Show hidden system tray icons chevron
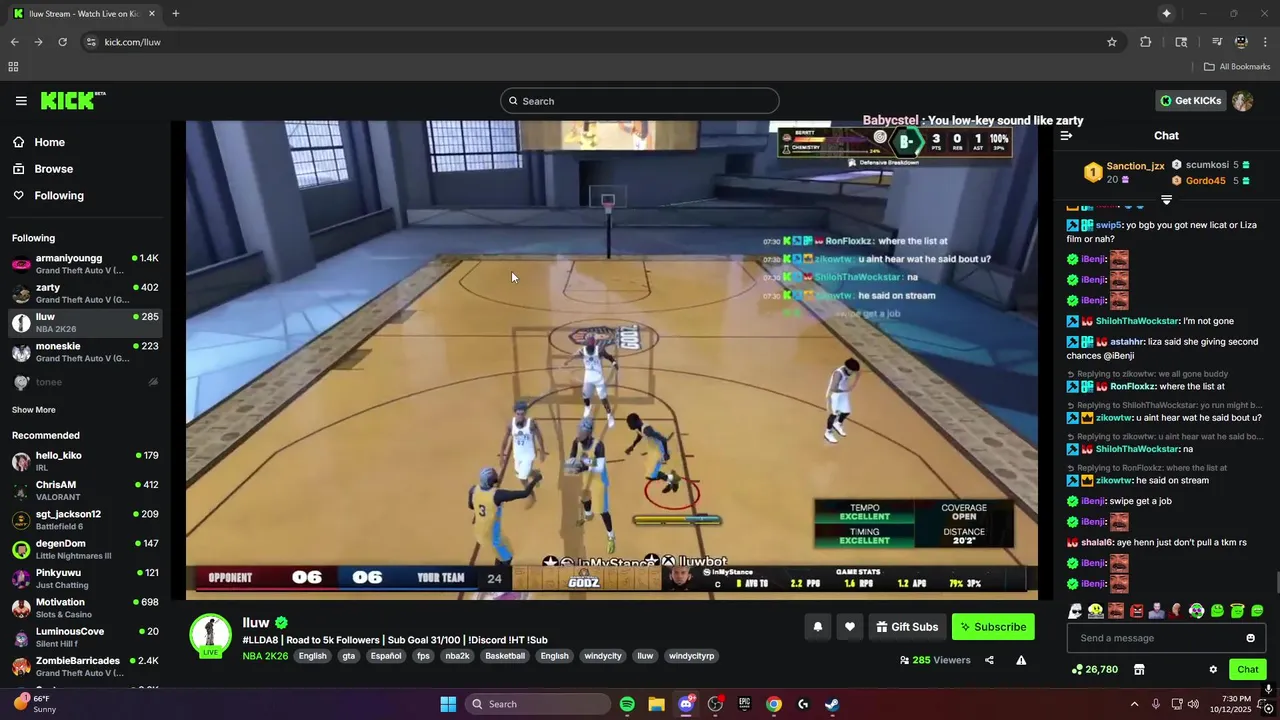Viewport: 1280px width, 720px height. point(1134,704)
